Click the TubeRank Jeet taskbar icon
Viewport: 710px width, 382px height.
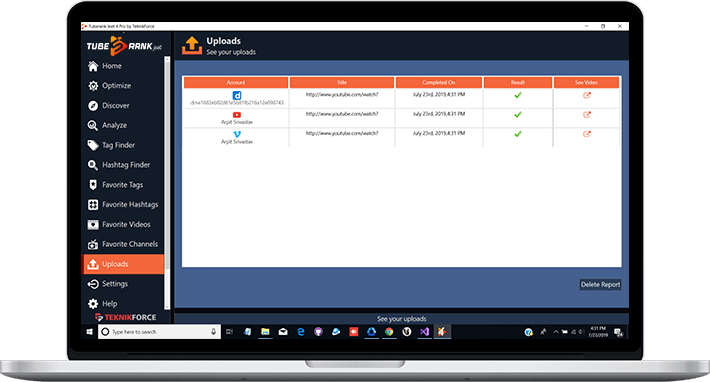[442, 332]
